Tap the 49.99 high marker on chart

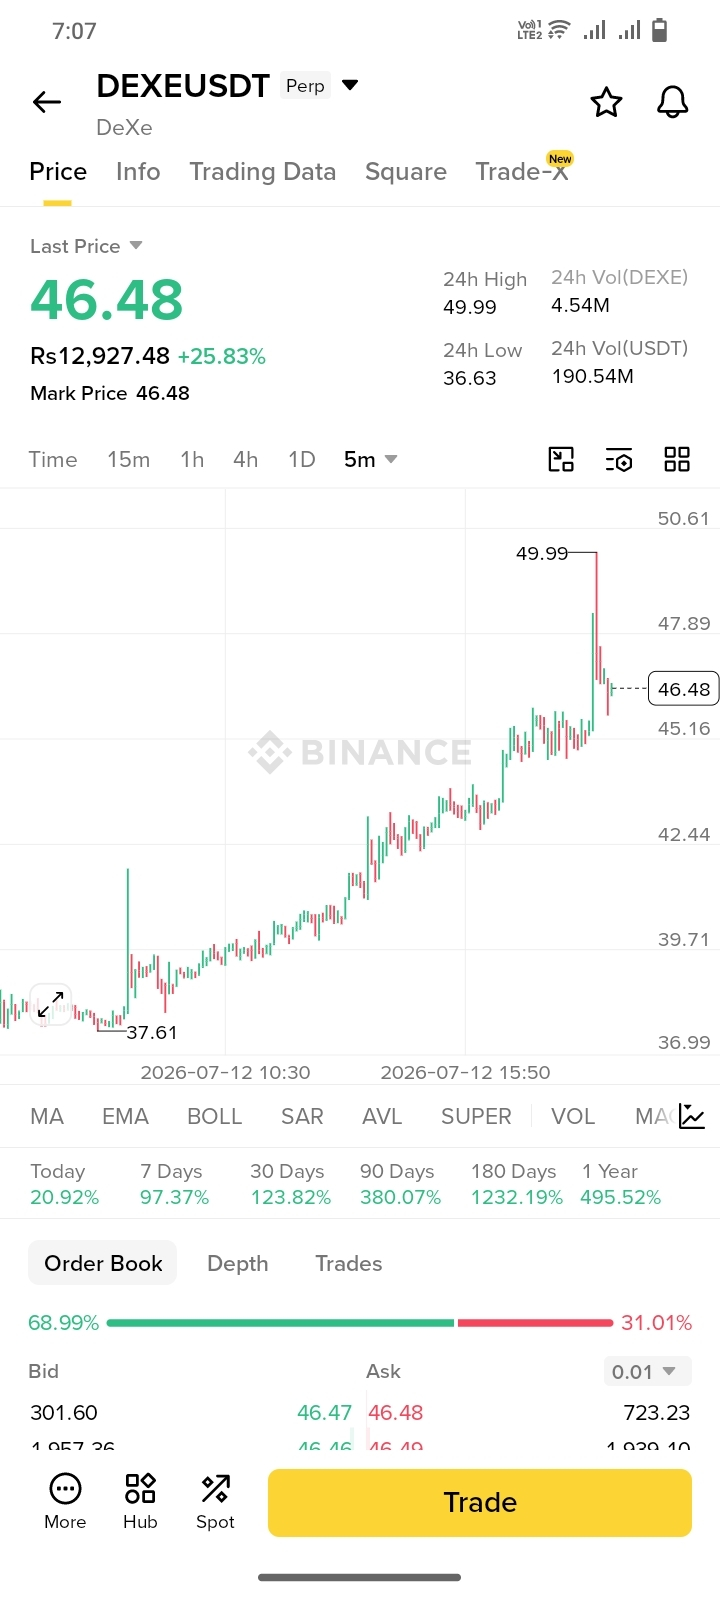pos(541,553)
